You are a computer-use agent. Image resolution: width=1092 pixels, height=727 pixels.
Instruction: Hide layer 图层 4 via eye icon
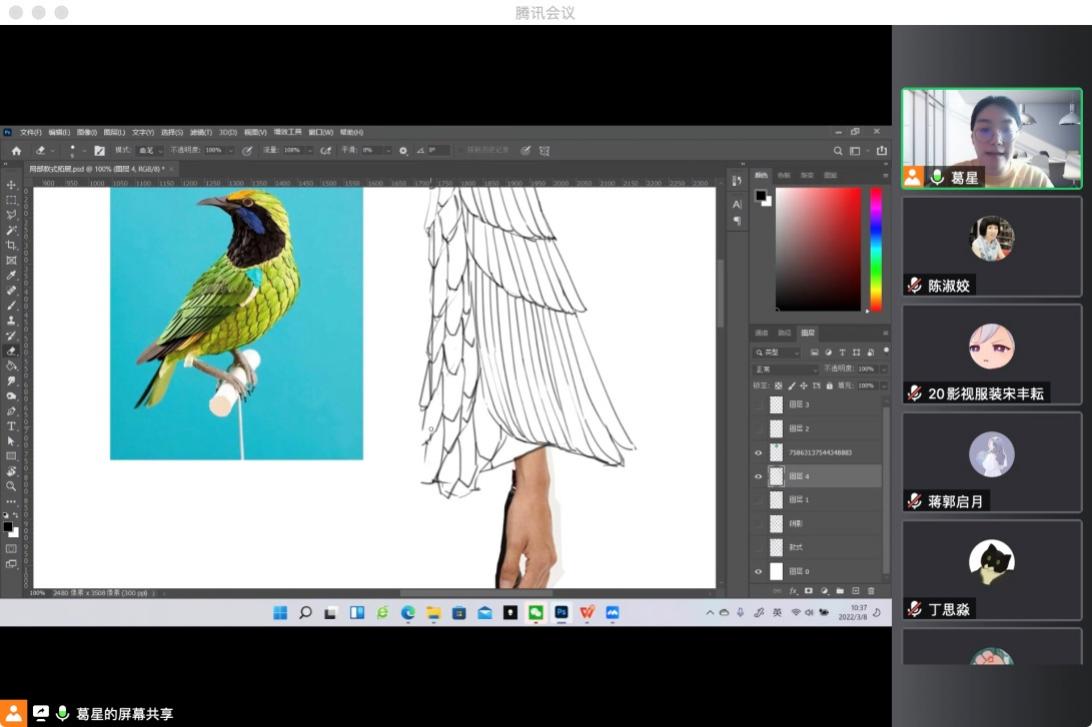click(758, 477)
